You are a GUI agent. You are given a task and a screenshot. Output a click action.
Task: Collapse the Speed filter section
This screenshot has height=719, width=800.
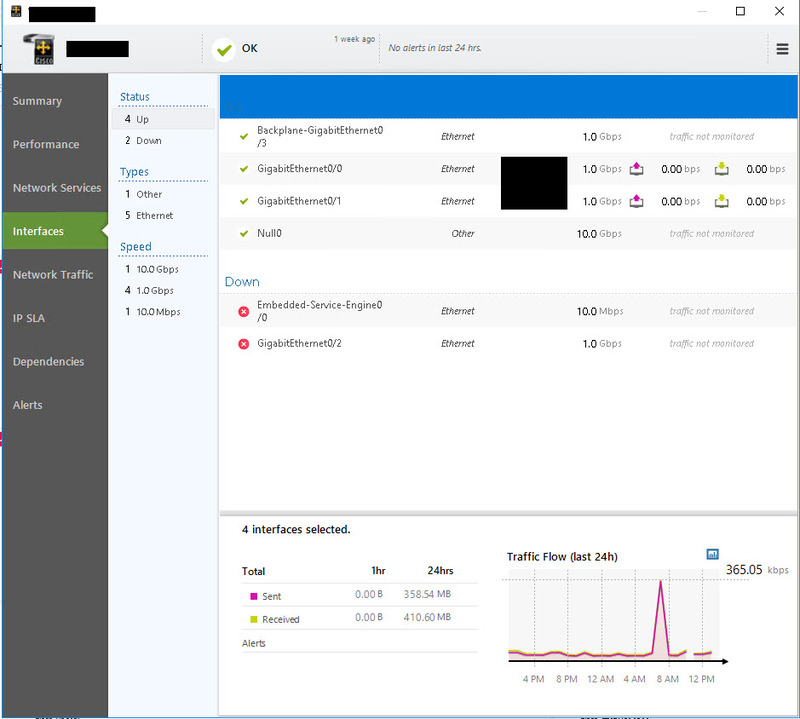(135, 246)
